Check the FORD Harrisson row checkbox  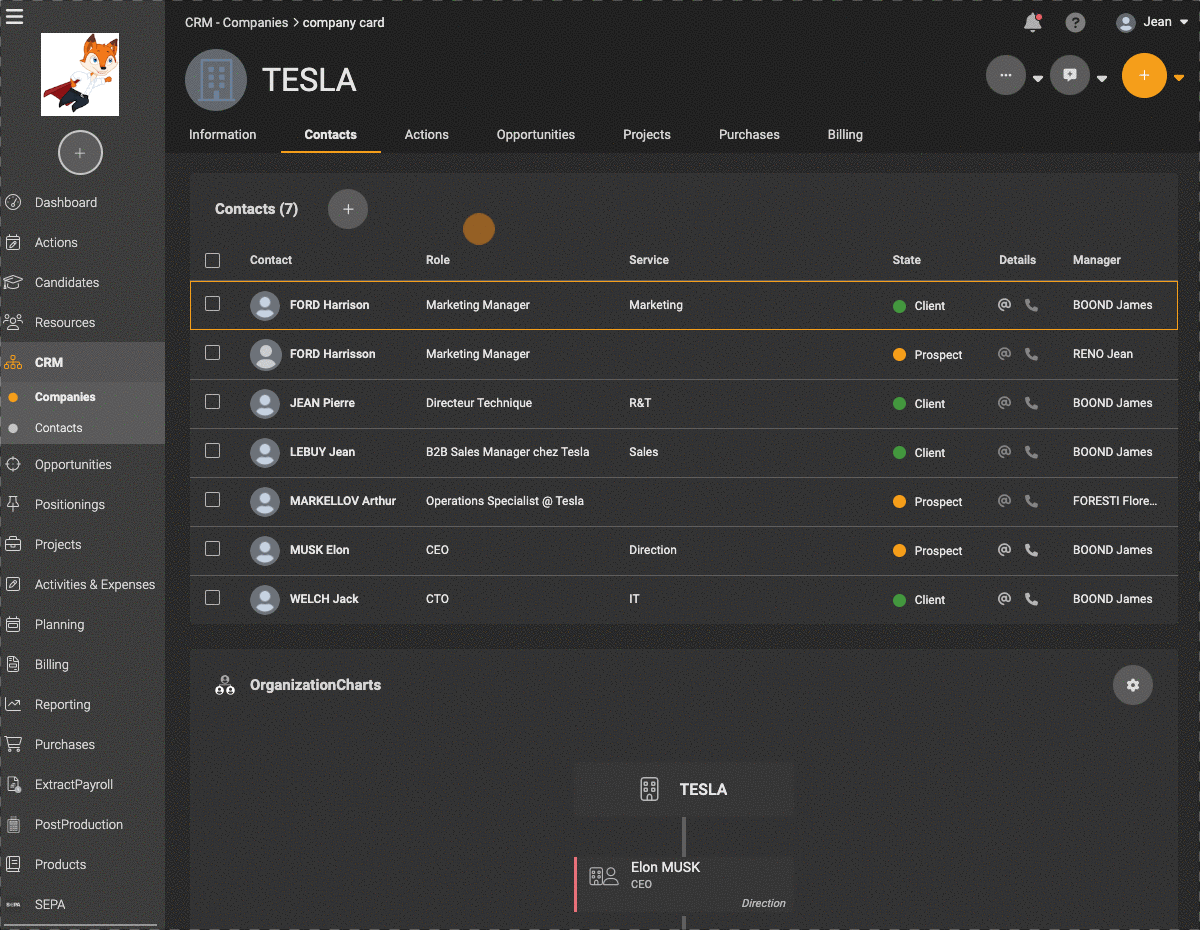coord(212,353)
